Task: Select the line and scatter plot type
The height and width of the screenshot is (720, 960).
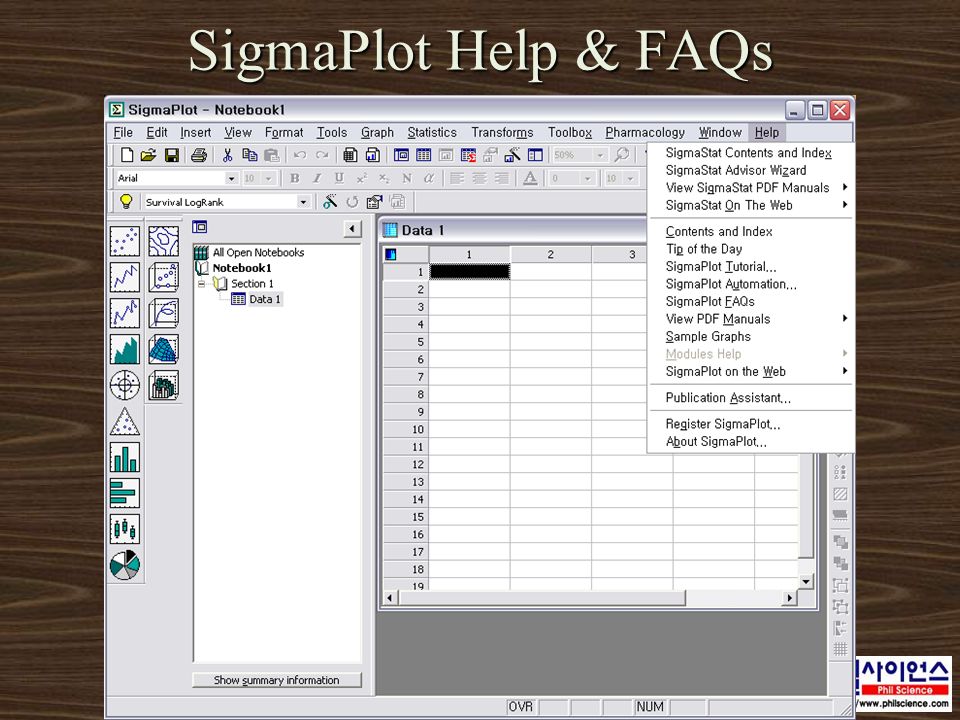Action: coord(125,313)
